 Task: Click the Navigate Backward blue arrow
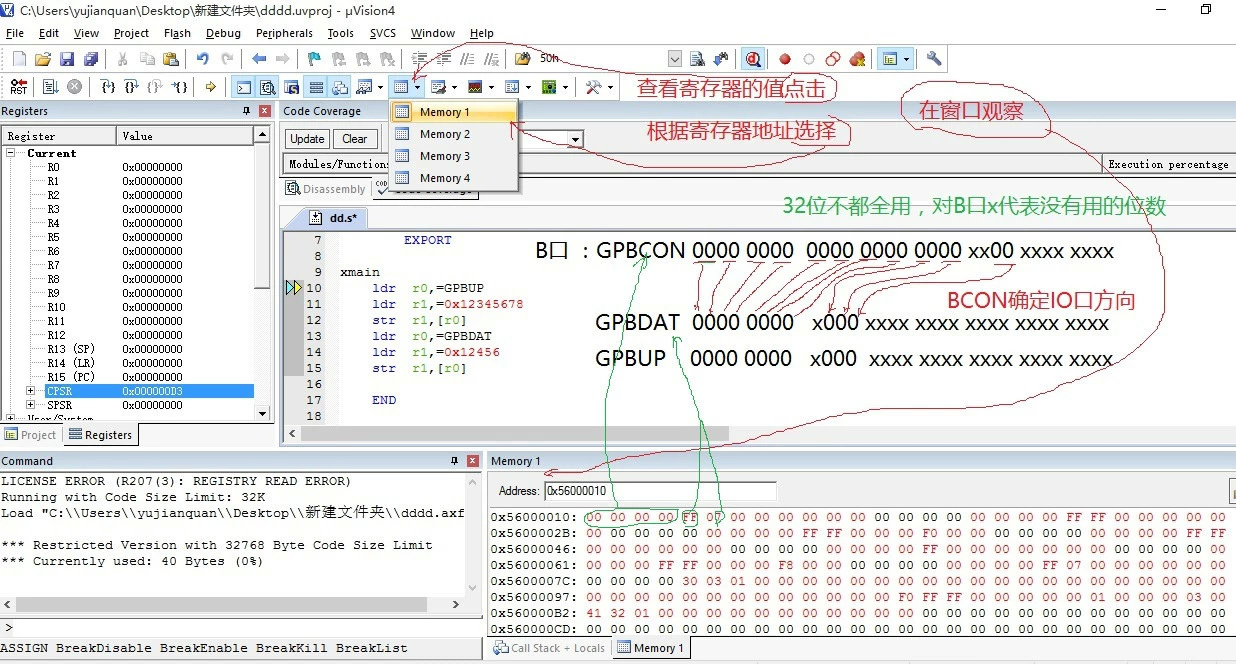coord(259,59)
